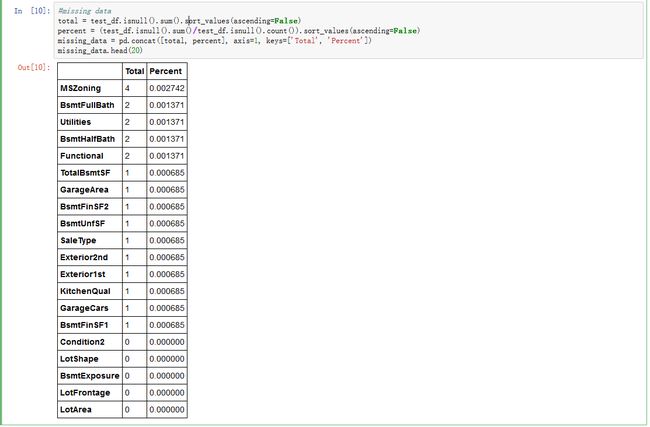Select the MSZoning row label
650x427 pixels.
(80, 88)
